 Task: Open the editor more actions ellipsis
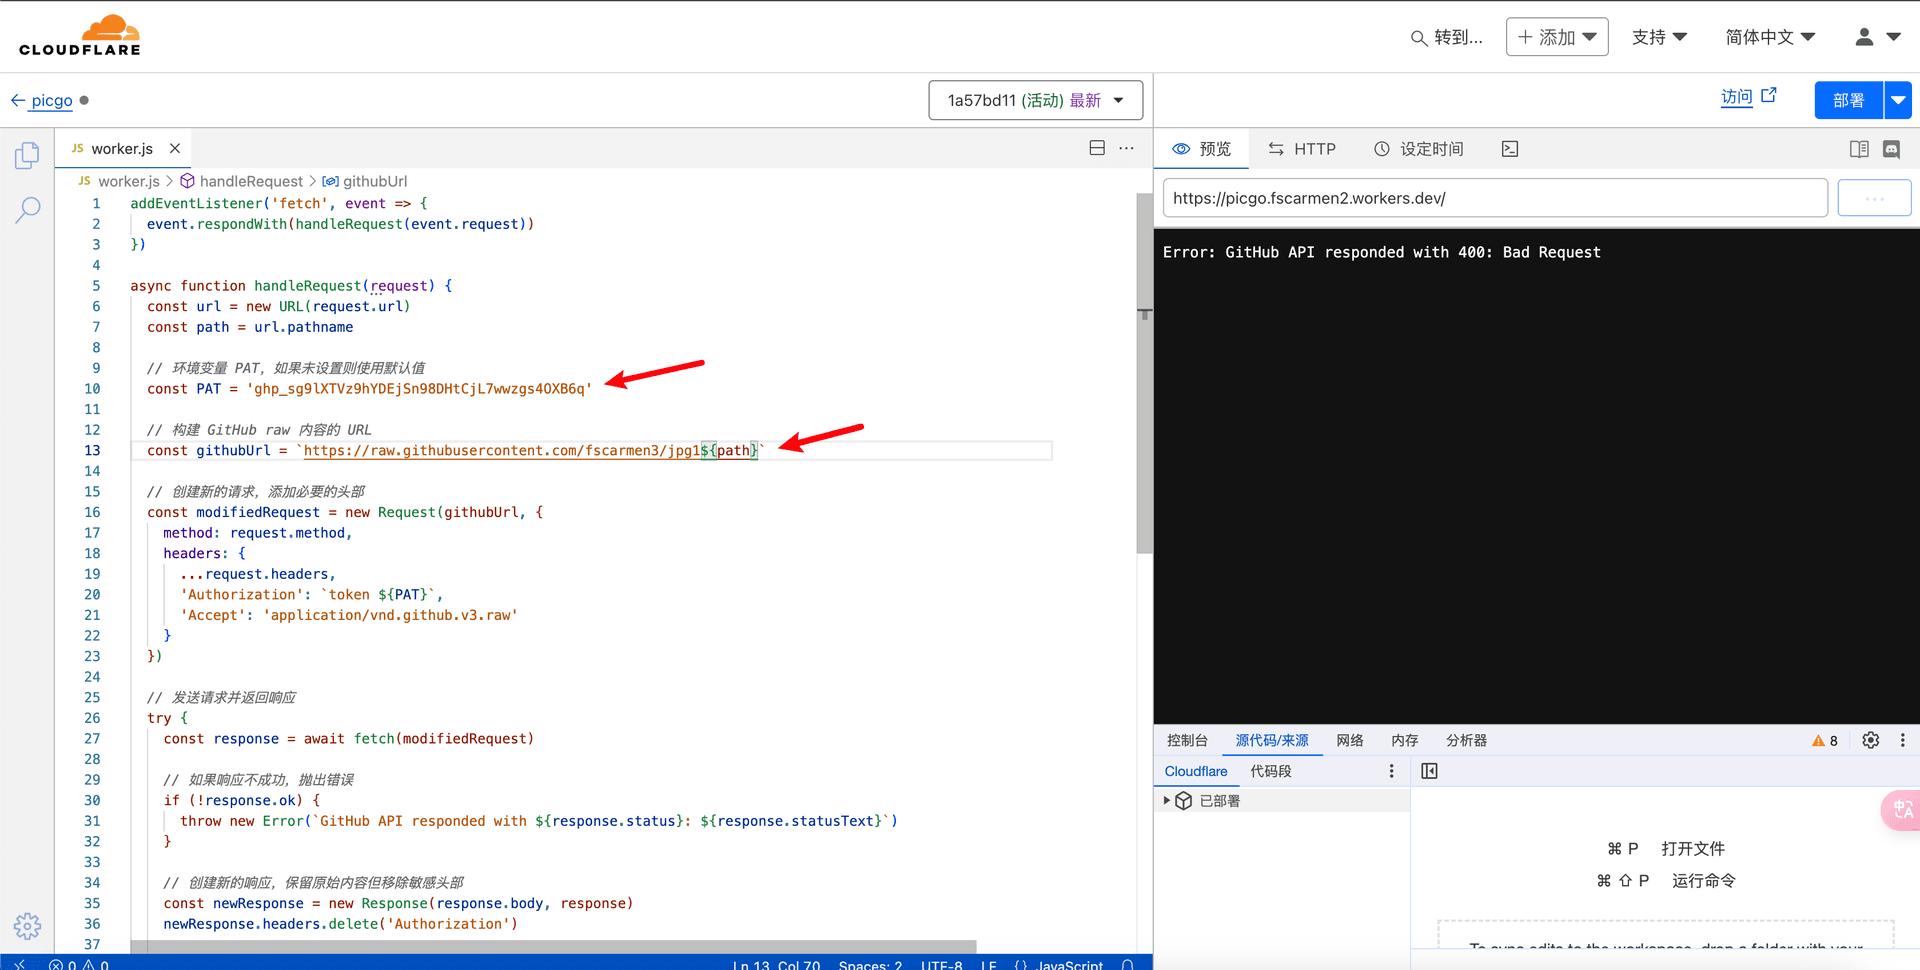(x=1127, y=148)
